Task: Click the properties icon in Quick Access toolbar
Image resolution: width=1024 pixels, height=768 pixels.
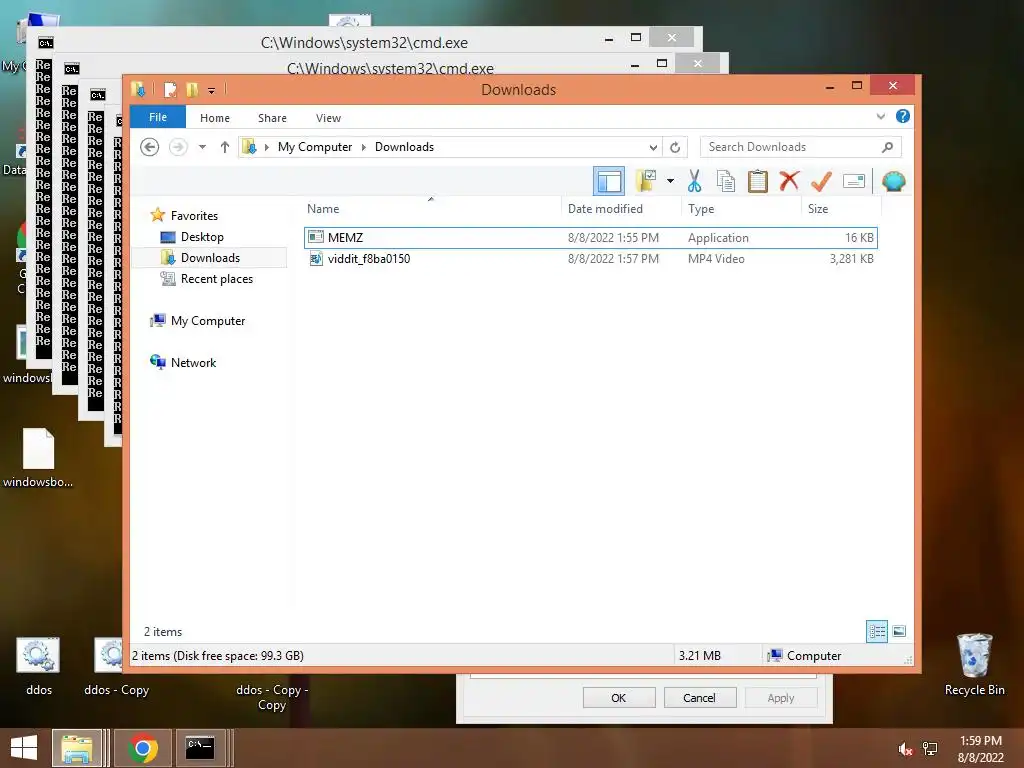Action: 170,89
